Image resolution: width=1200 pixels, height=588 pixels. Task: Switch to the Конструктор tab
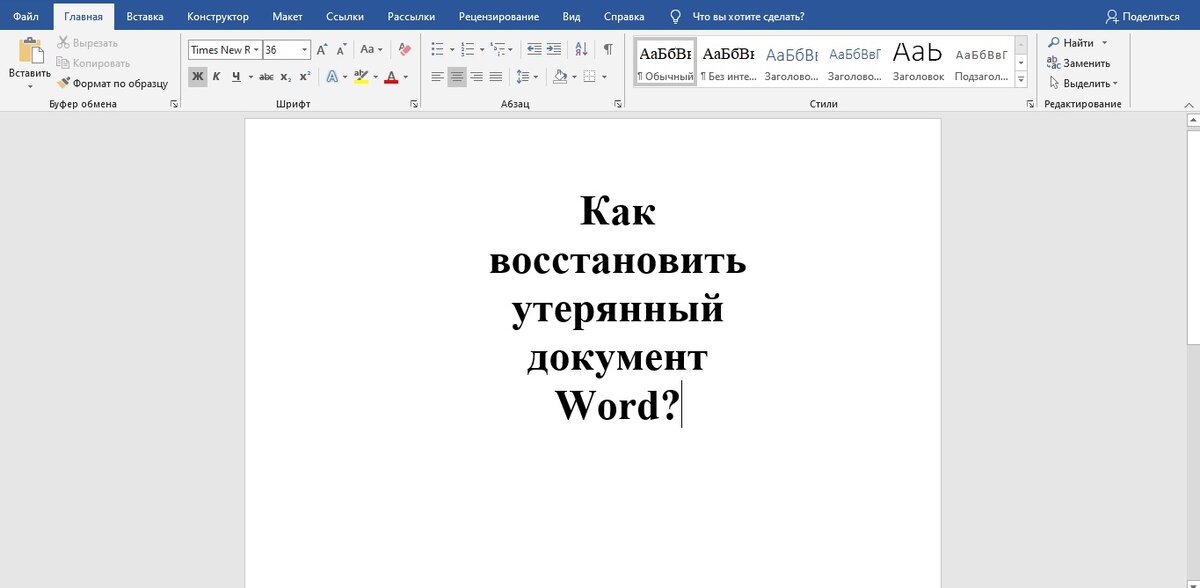[x=218, y=16]
